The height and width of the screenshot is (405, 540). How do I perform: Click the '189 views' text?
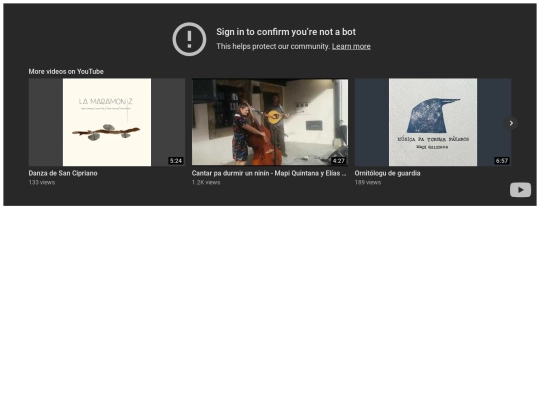coord(368,183)
